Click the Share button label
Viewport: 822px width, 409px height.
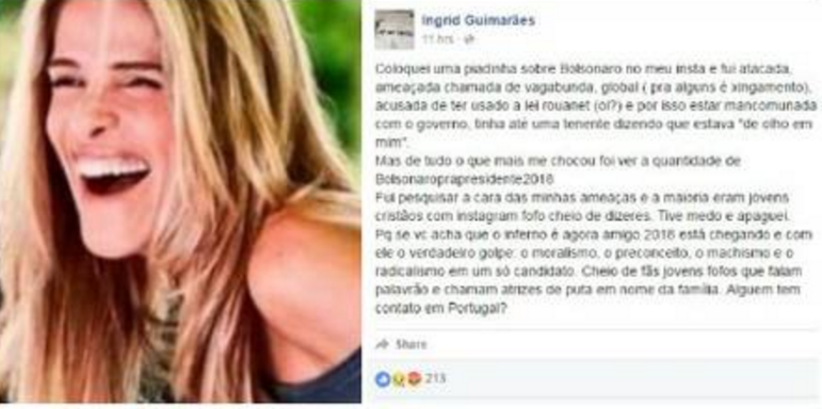(x=410, y=345)
